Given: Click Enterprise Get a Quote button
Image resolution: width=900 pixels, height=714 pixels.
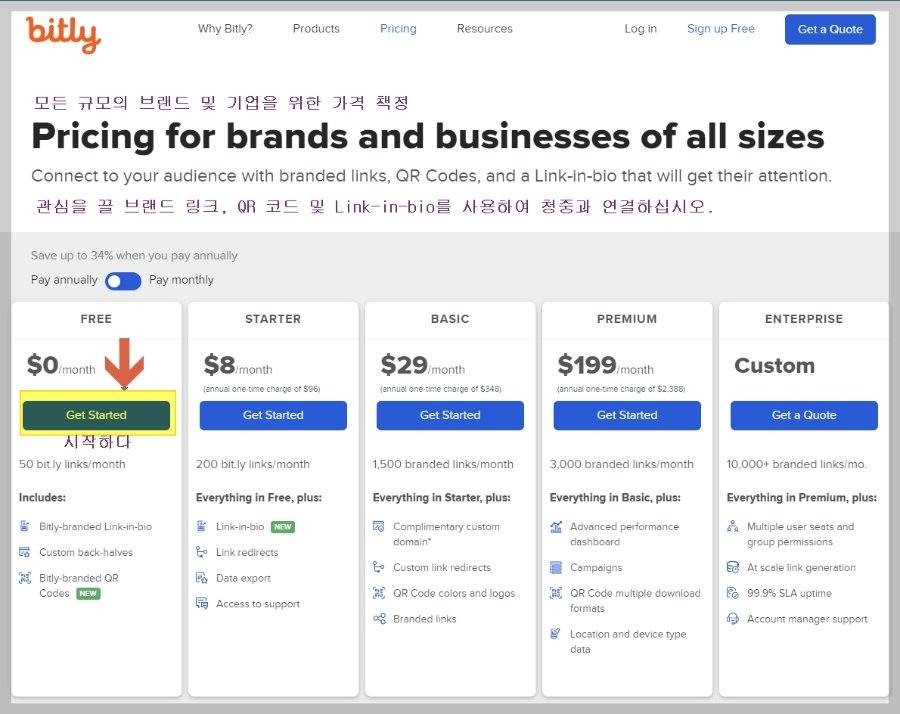Looking at the screenshot, I should click(804, 415).
